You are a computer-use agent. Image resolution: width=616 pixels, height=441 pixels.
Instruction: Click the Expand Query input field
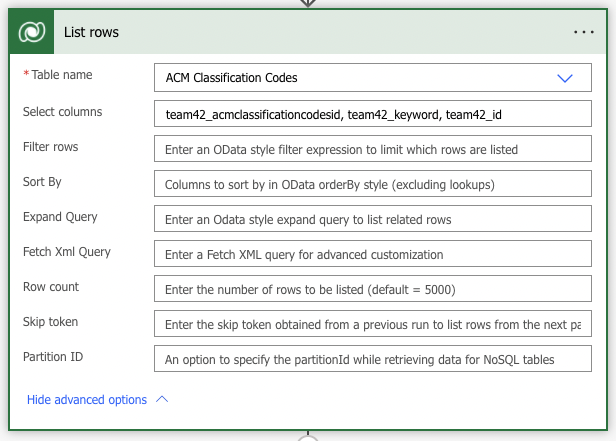(373, 219)
